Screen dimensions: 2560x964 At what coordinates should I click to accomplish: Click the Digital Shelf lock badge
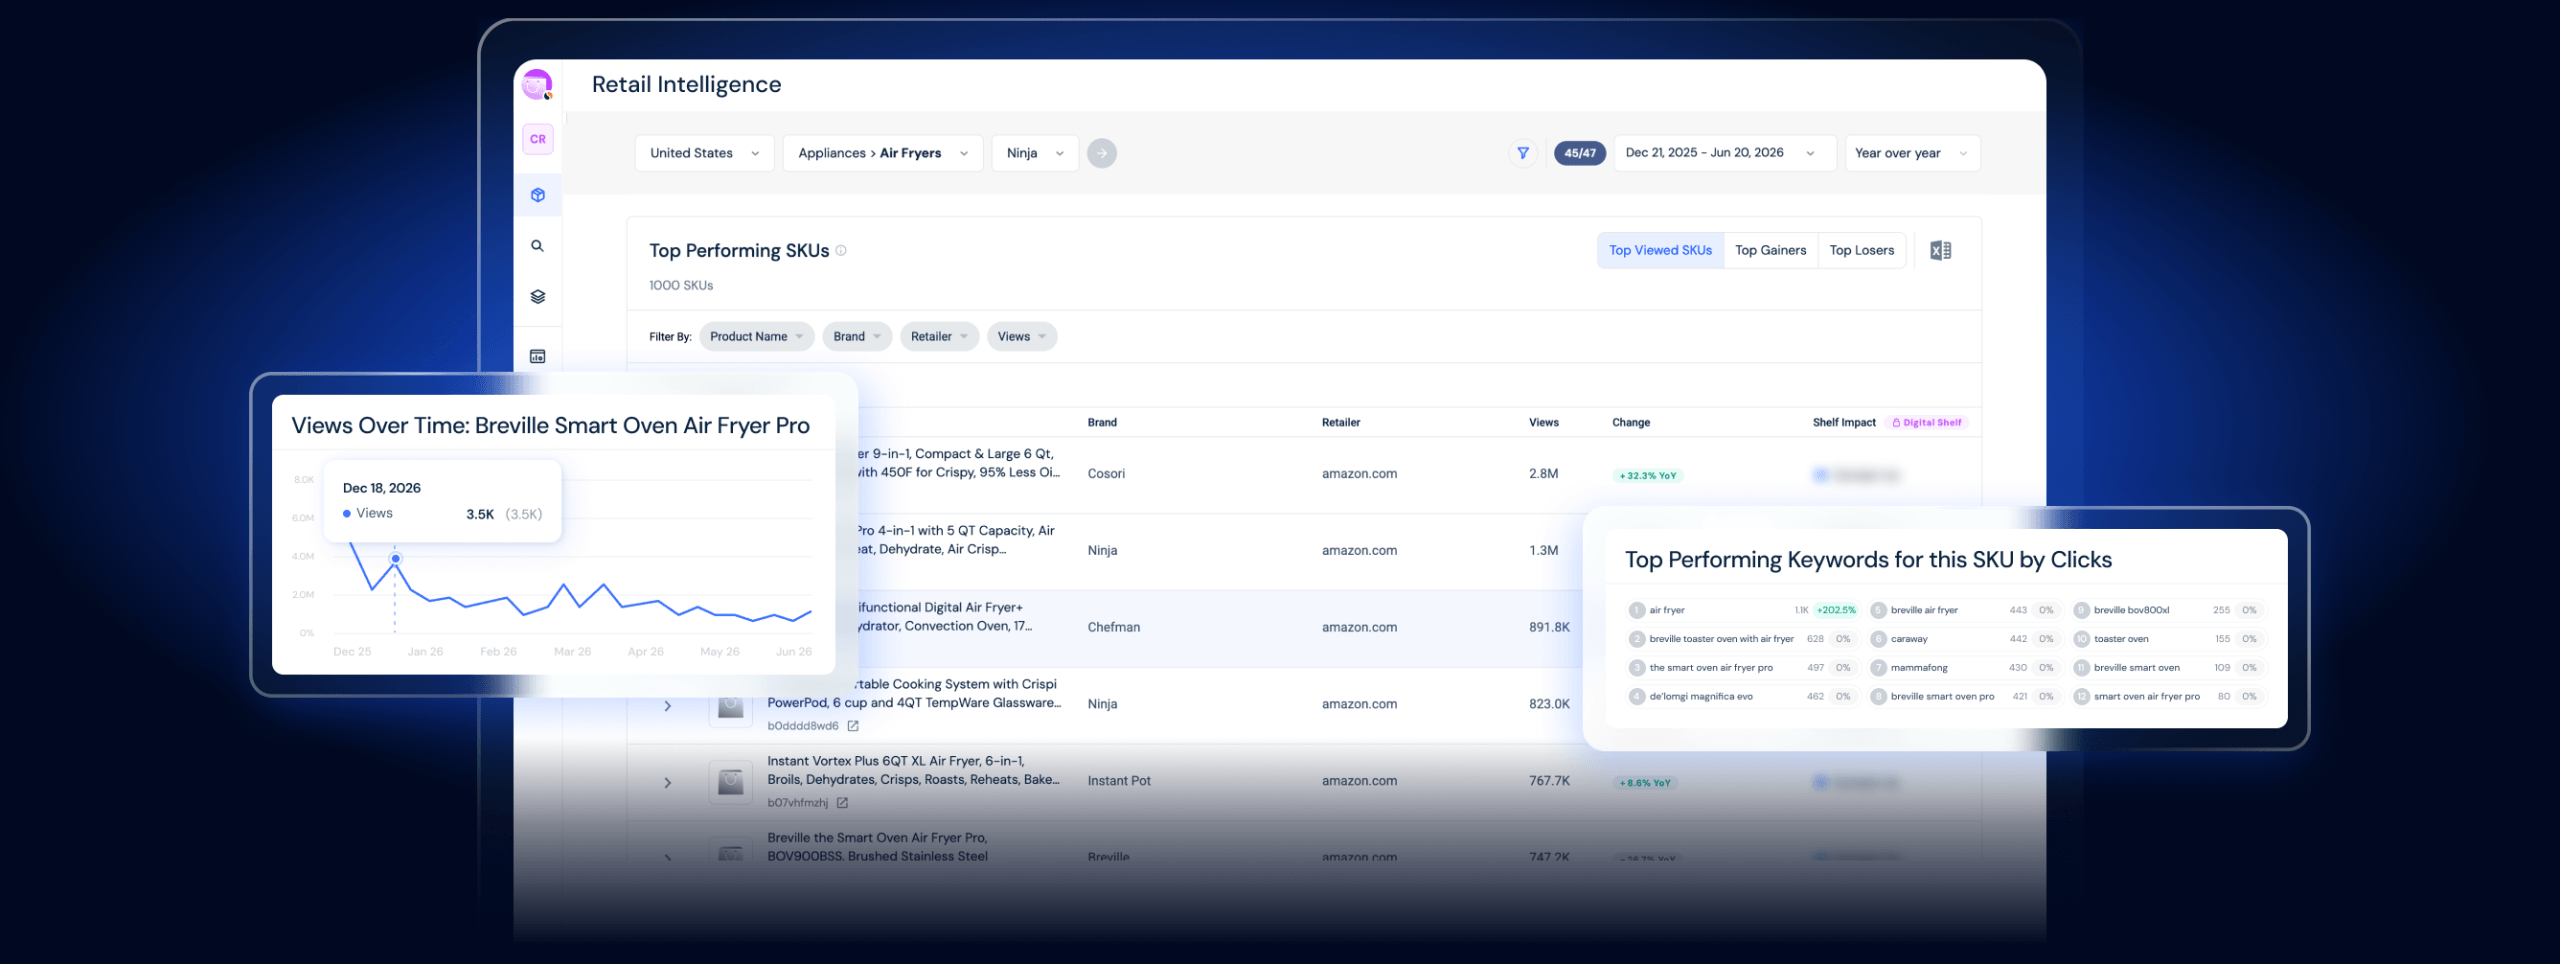click(x=1927, y=423)
